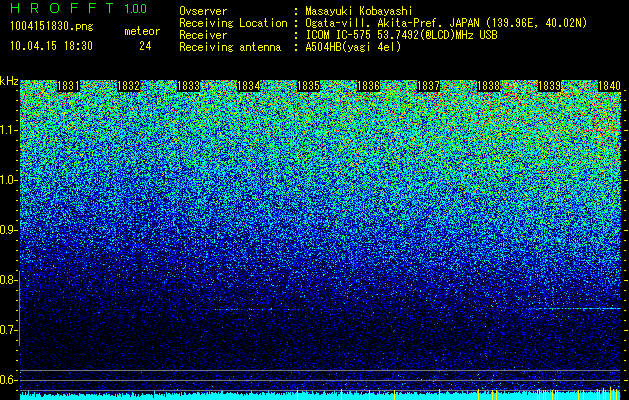Viewport: 629px width, 400px height.
Task: Click the 1839 time marker
Action: (x=549, y=86)
